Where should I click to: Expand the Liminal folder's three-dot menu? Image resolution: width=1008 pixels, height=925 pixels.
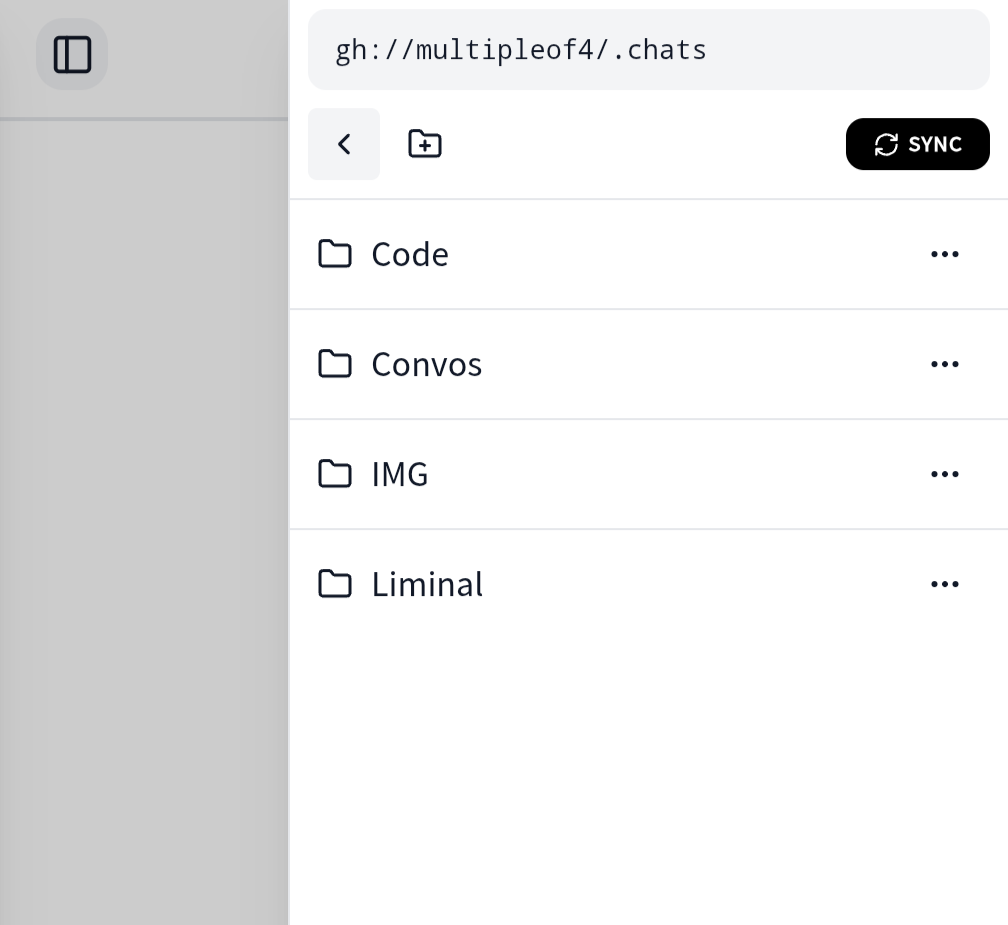pos(945,584)
